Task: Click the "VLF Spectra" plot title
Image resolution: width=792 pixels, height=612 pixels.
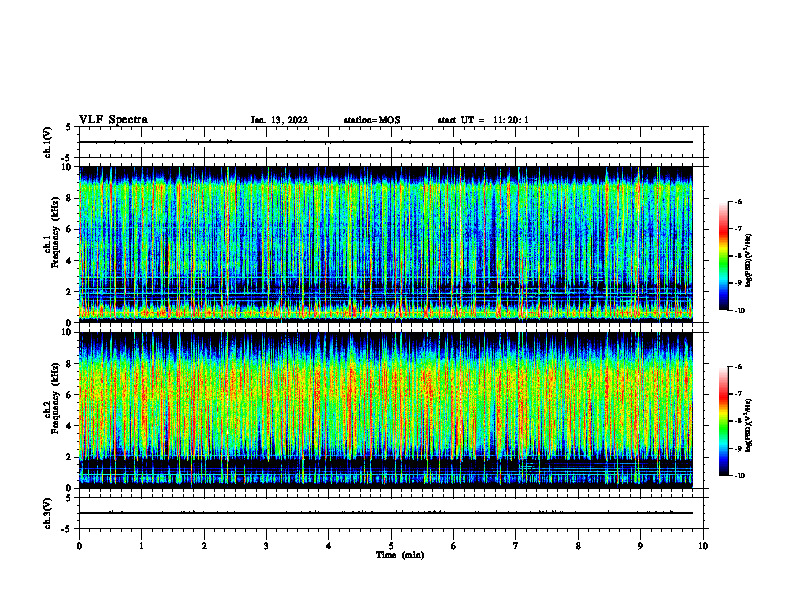Action: click(x=113, y=120)
